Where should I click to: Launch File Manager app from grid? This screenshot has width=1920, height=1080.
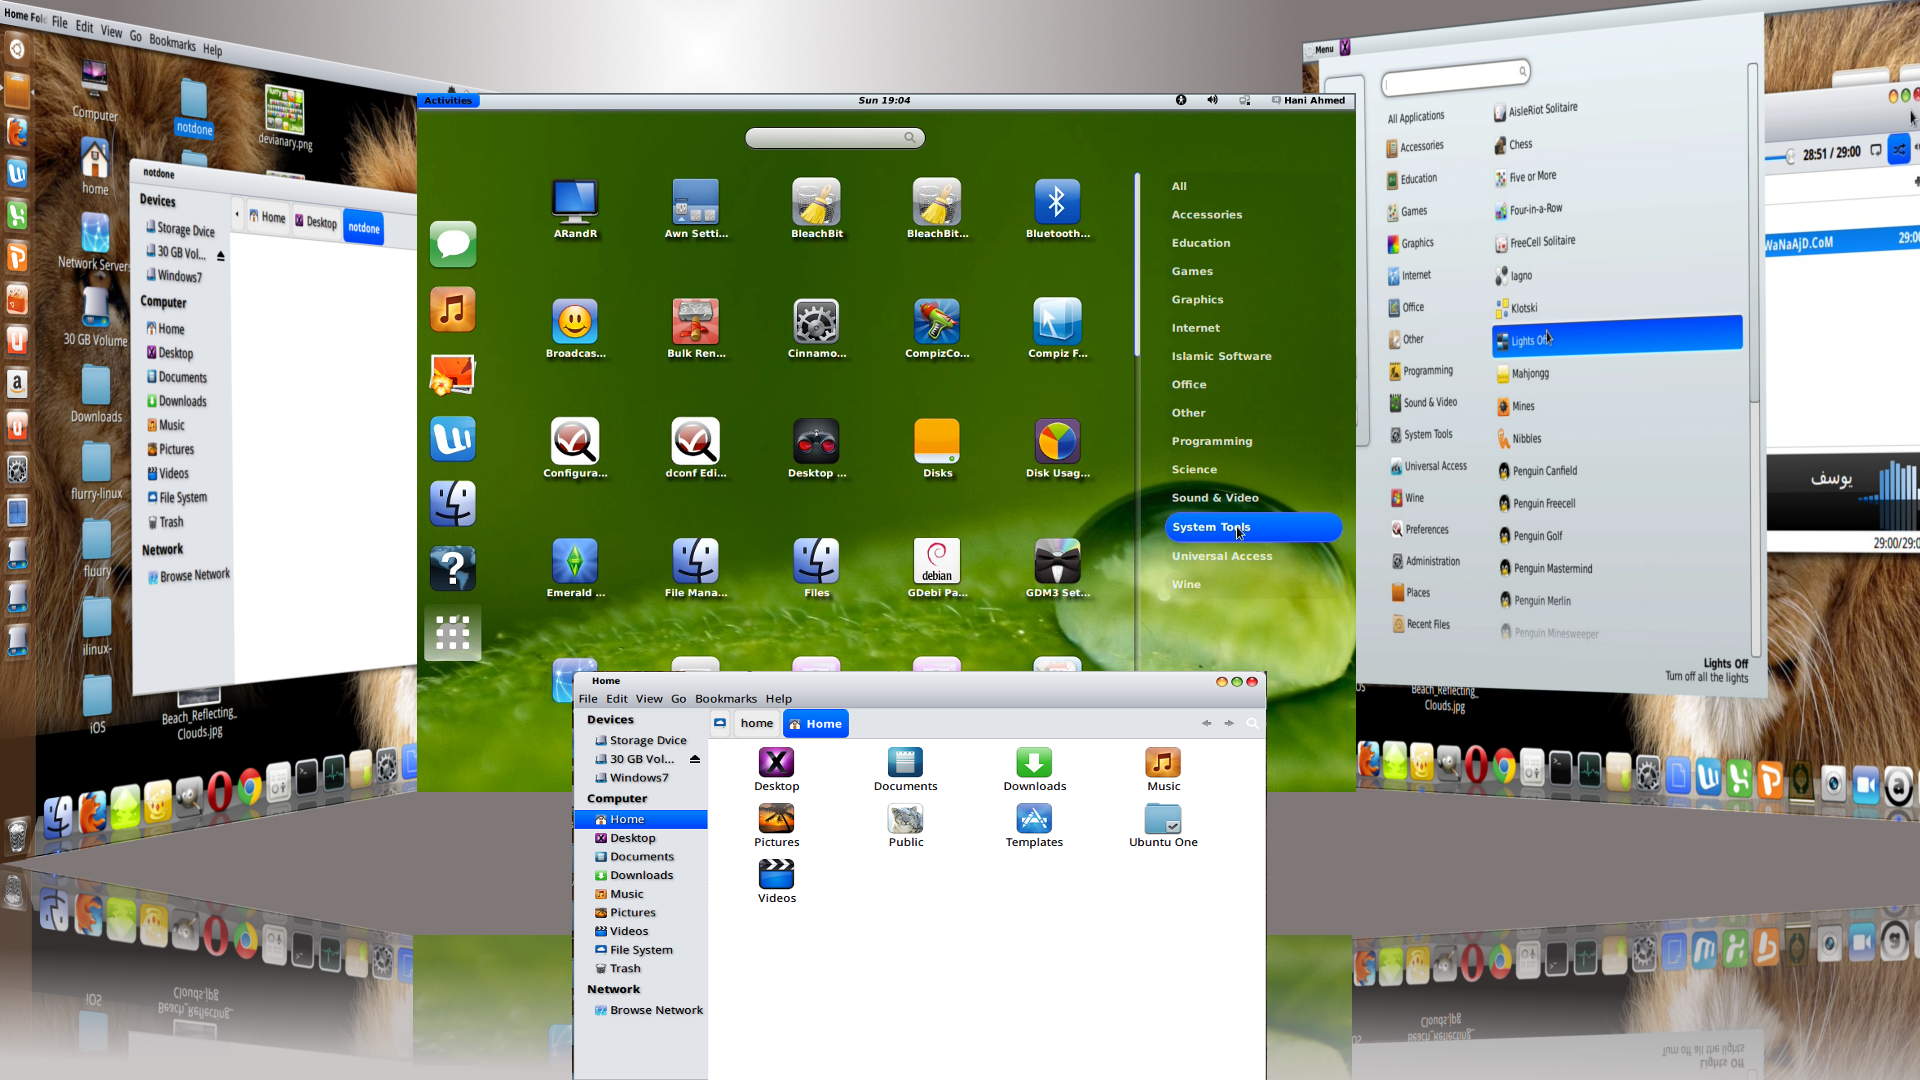[696, 561]
